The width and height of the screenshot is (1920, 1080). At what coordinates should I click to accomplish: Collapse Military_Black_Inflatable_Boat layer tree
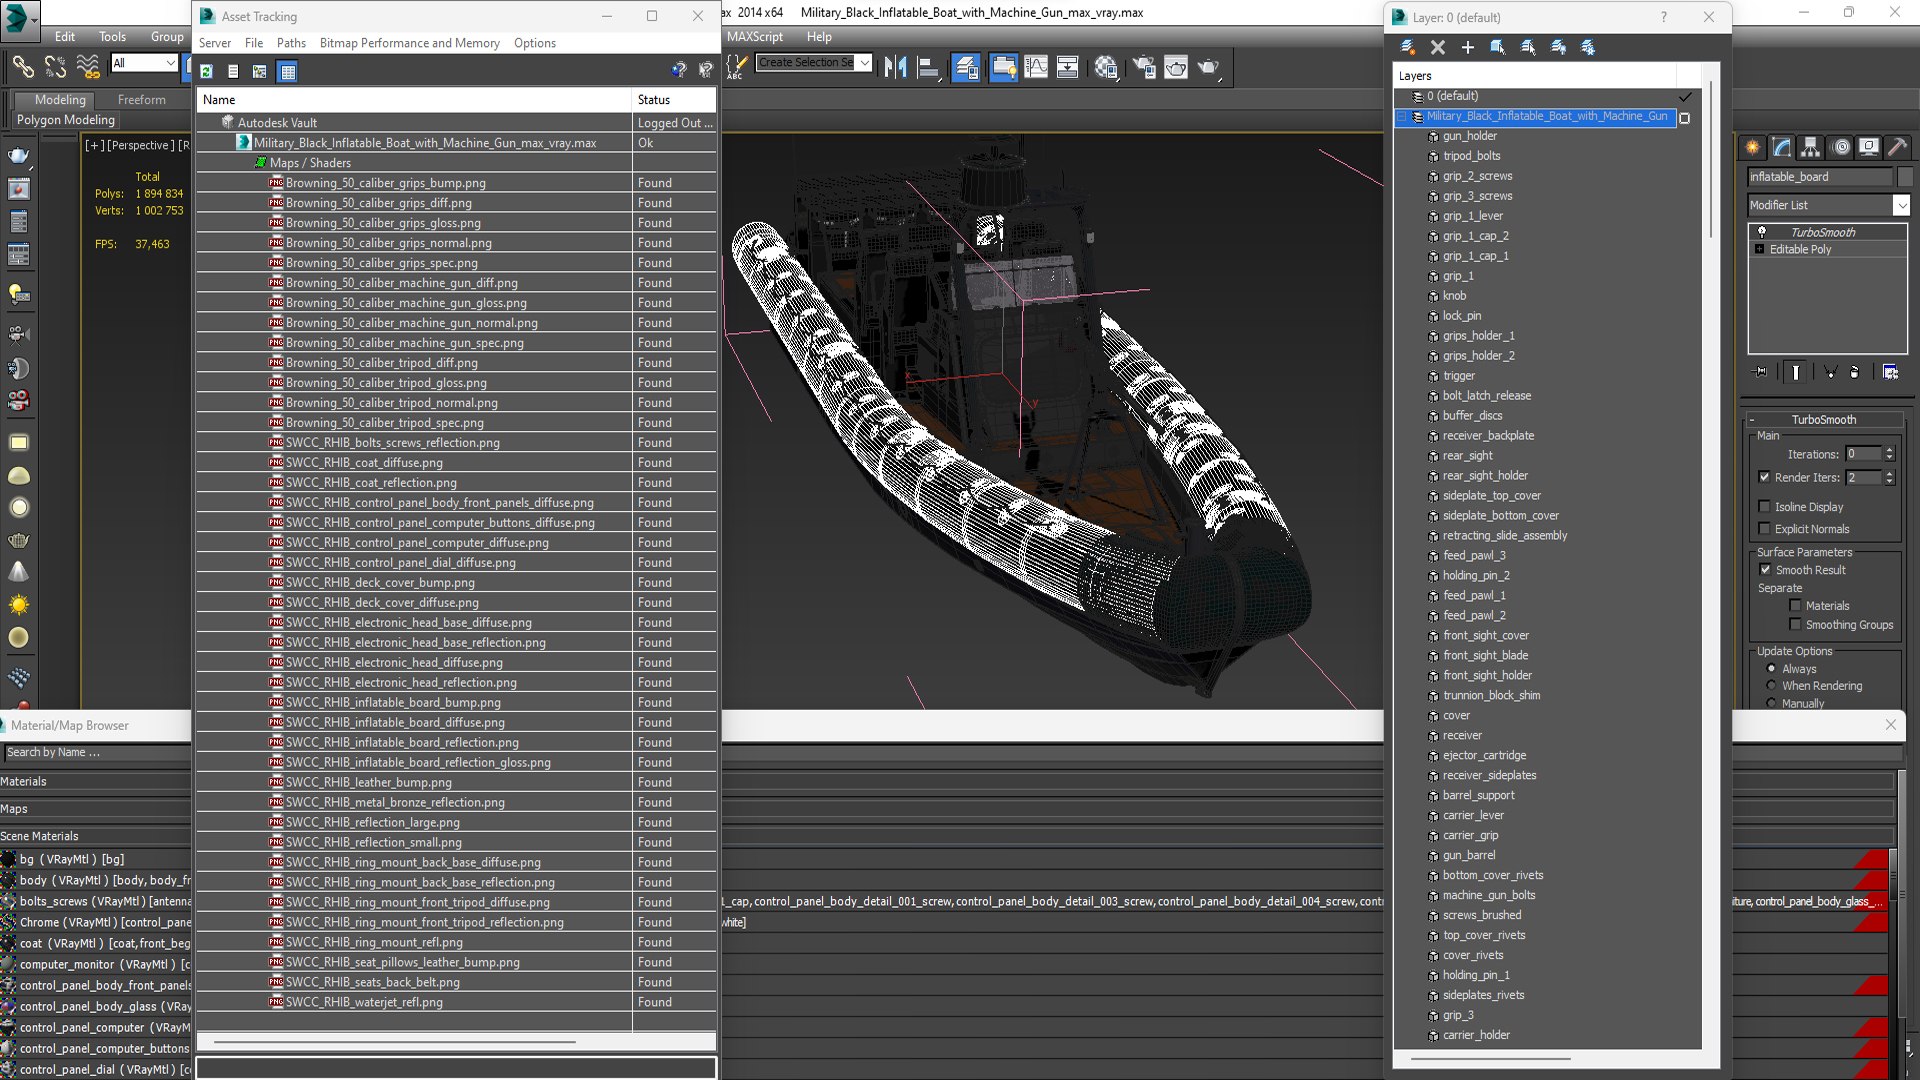pyautogui.click(x=1402, y=116)
